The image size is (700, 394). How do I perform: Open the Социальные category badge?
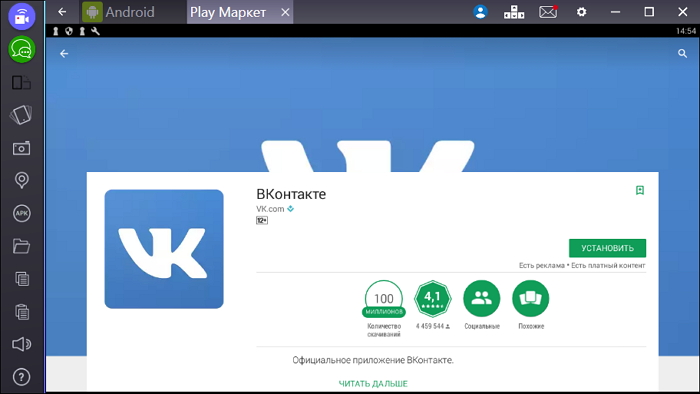point(482,299)
